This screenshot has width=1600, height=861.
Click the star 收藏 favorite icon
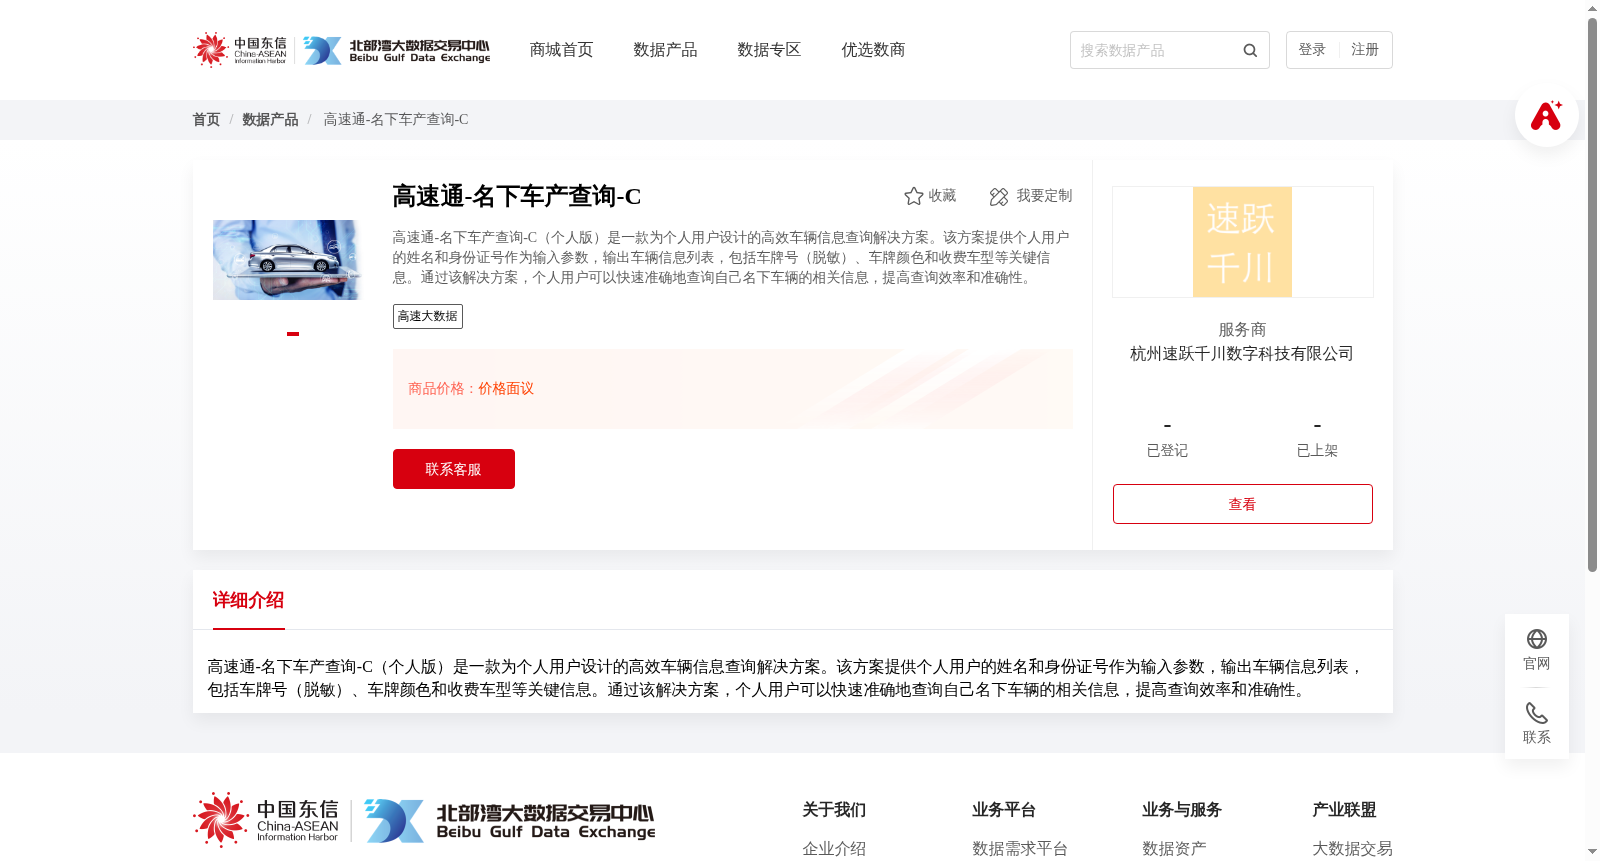[x=913, y=196]
